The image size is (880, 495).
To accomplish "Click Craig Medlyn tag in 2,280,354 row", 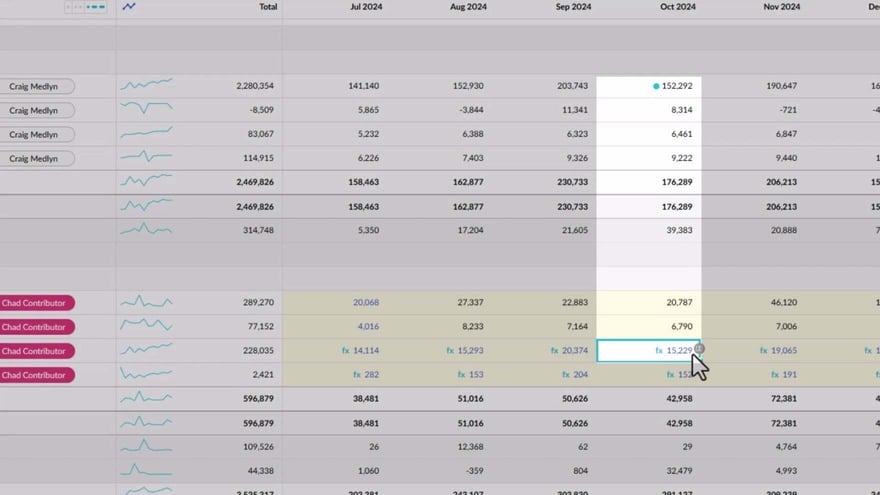I will (33, 86).
